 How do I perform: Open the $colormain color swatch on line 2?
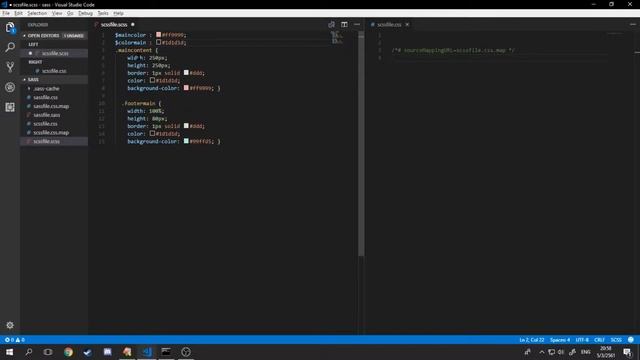click(158, 42)
